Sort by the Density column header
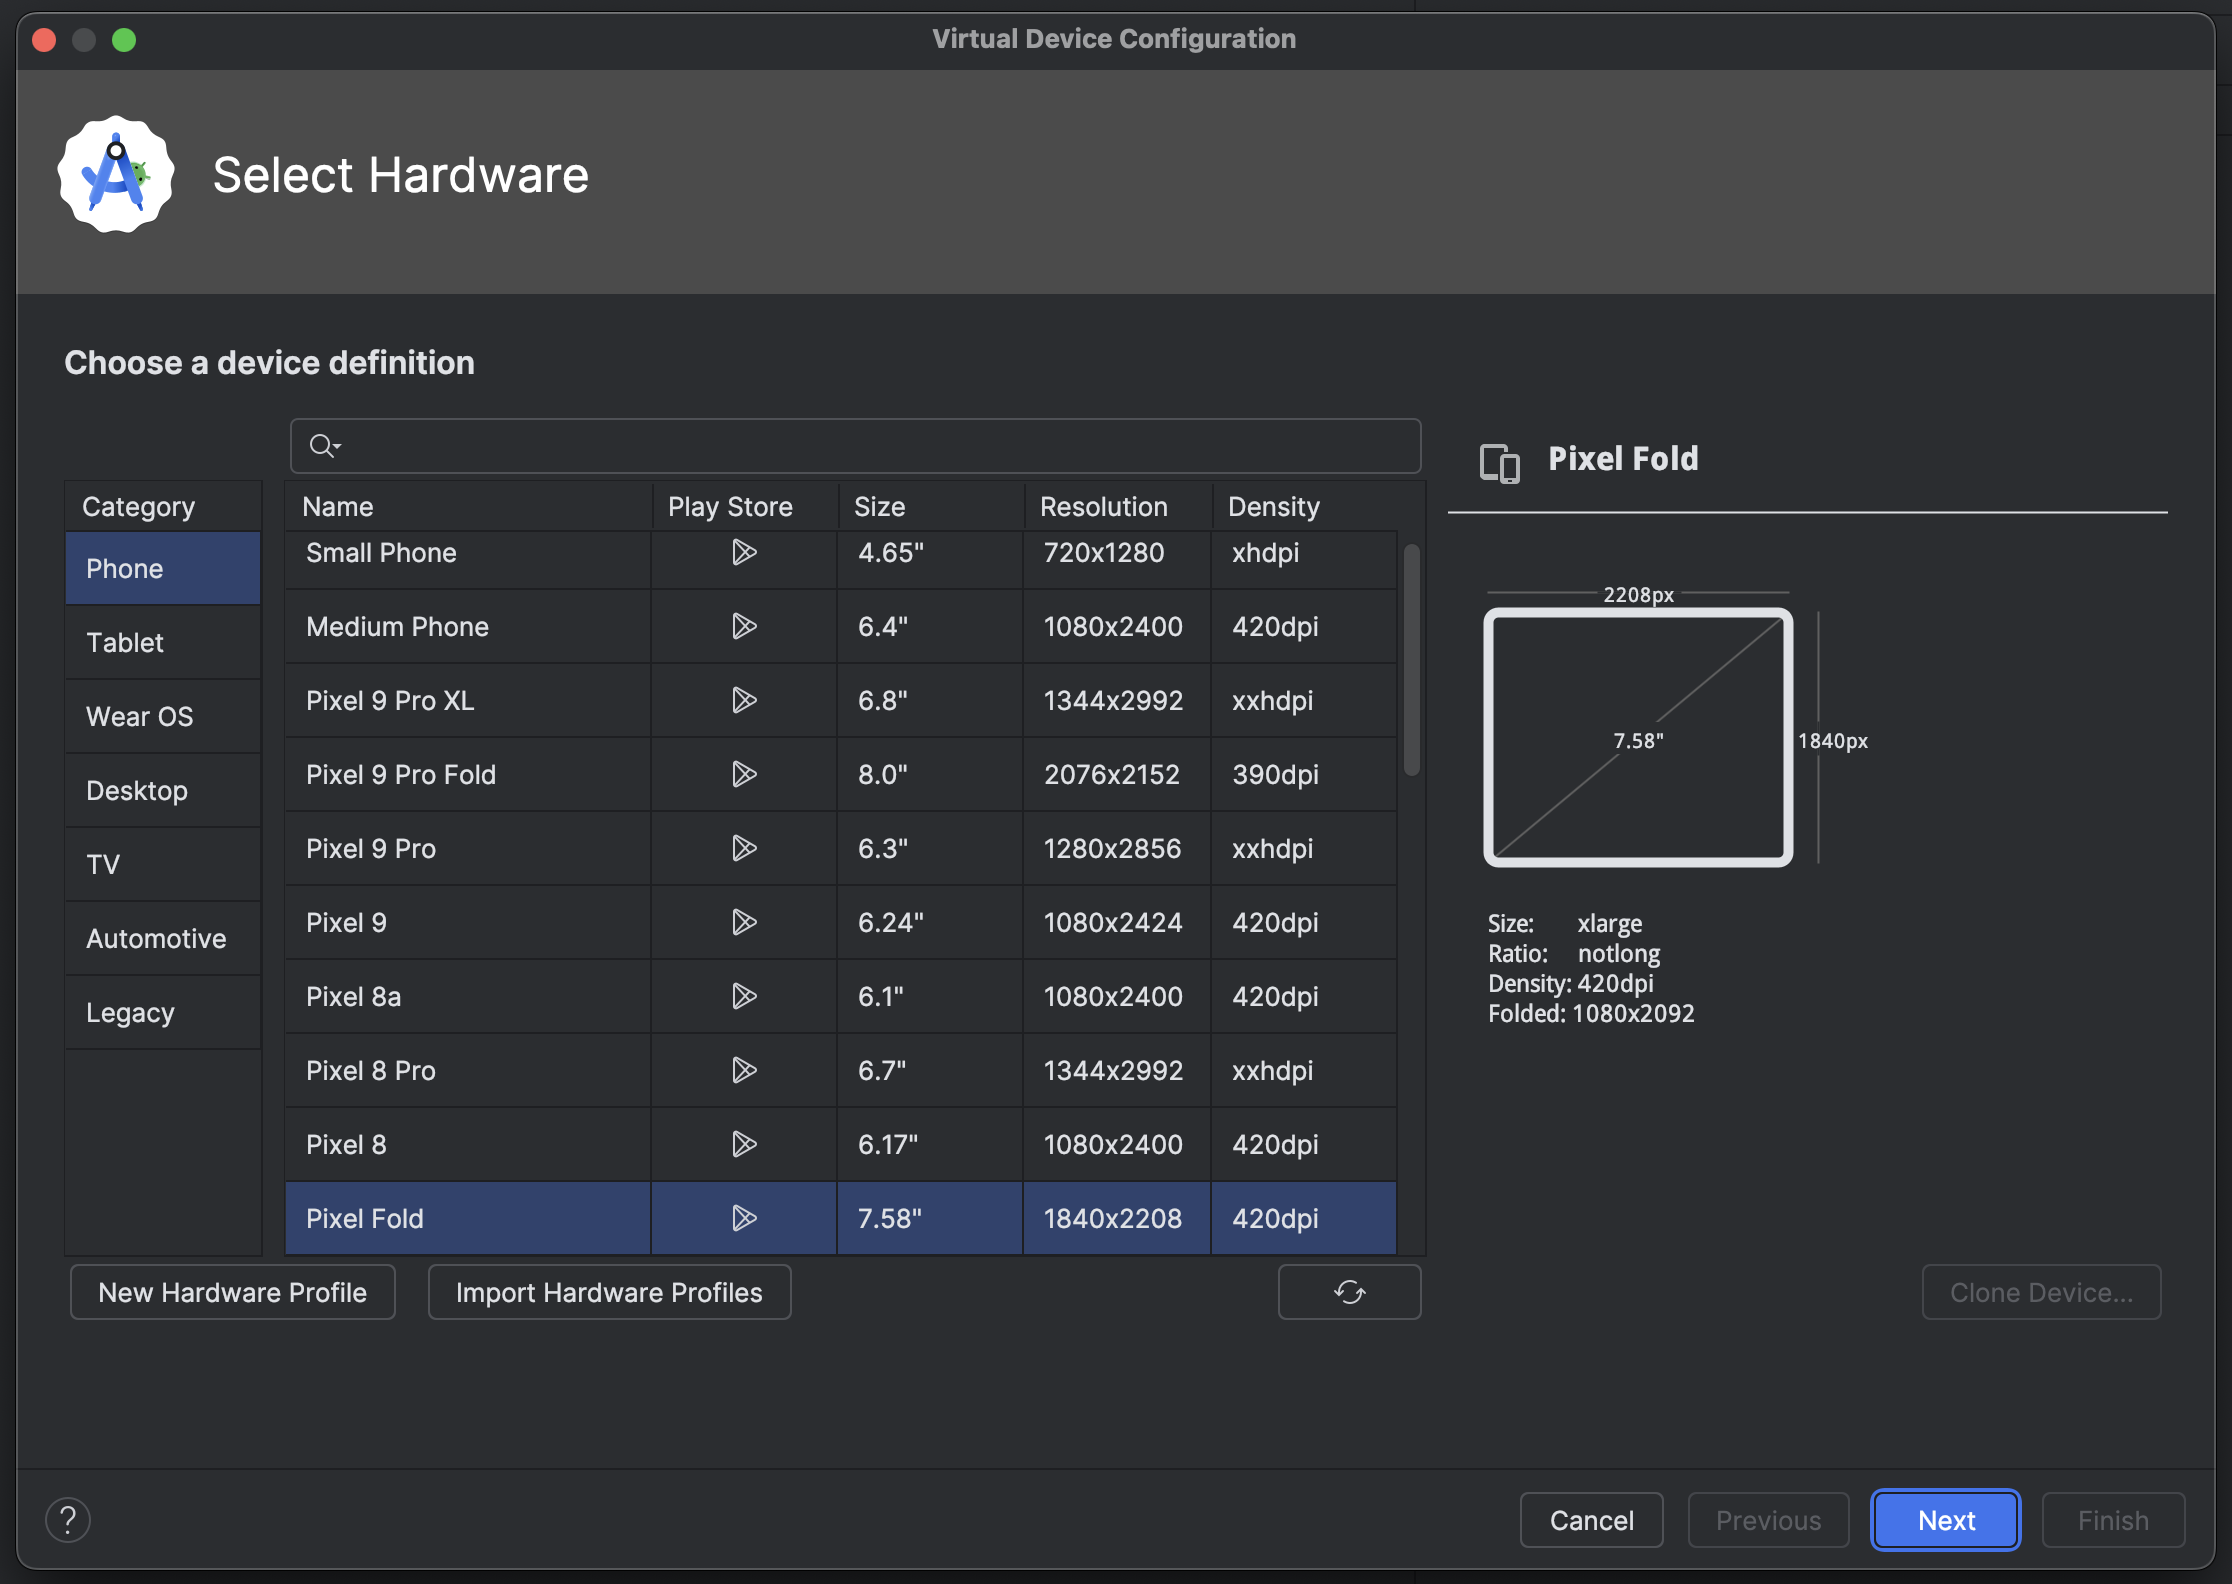Screen dimensions: 2232x1584 click(1305, 506)
